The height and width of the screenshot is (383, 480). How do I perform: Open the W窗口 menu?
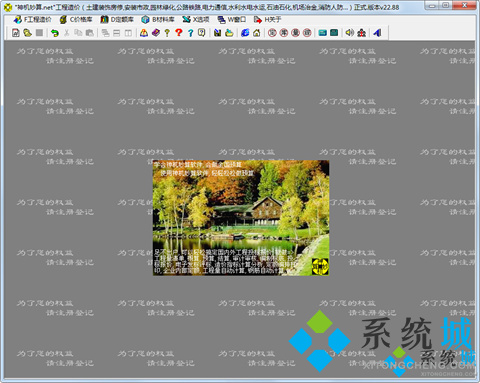pos(232,20)
